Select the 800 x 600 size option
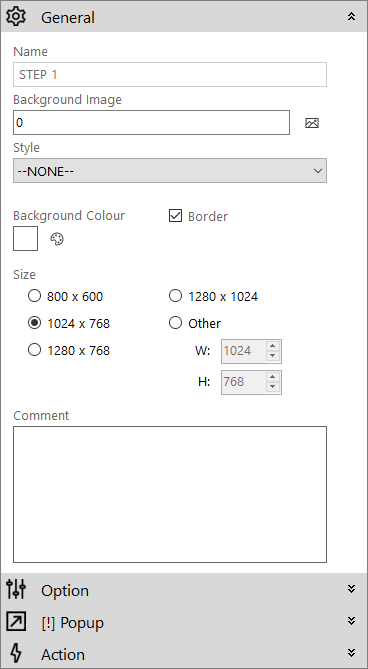The height and width of the screenshot is (669, 368). pos(34,296)
